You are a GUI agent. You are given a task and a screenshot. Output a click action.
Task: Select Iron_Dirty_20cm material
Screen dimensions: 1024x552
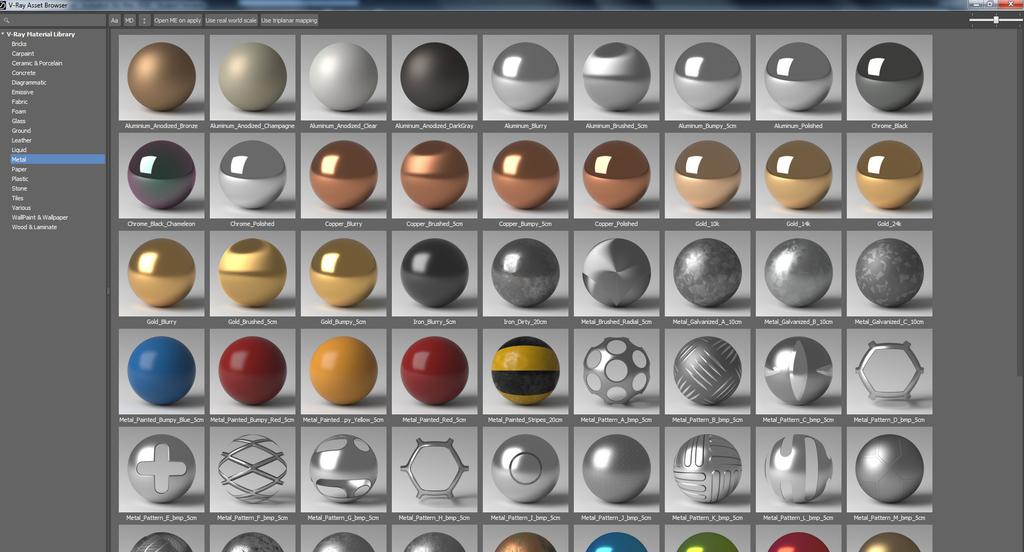tap(526, 274)
